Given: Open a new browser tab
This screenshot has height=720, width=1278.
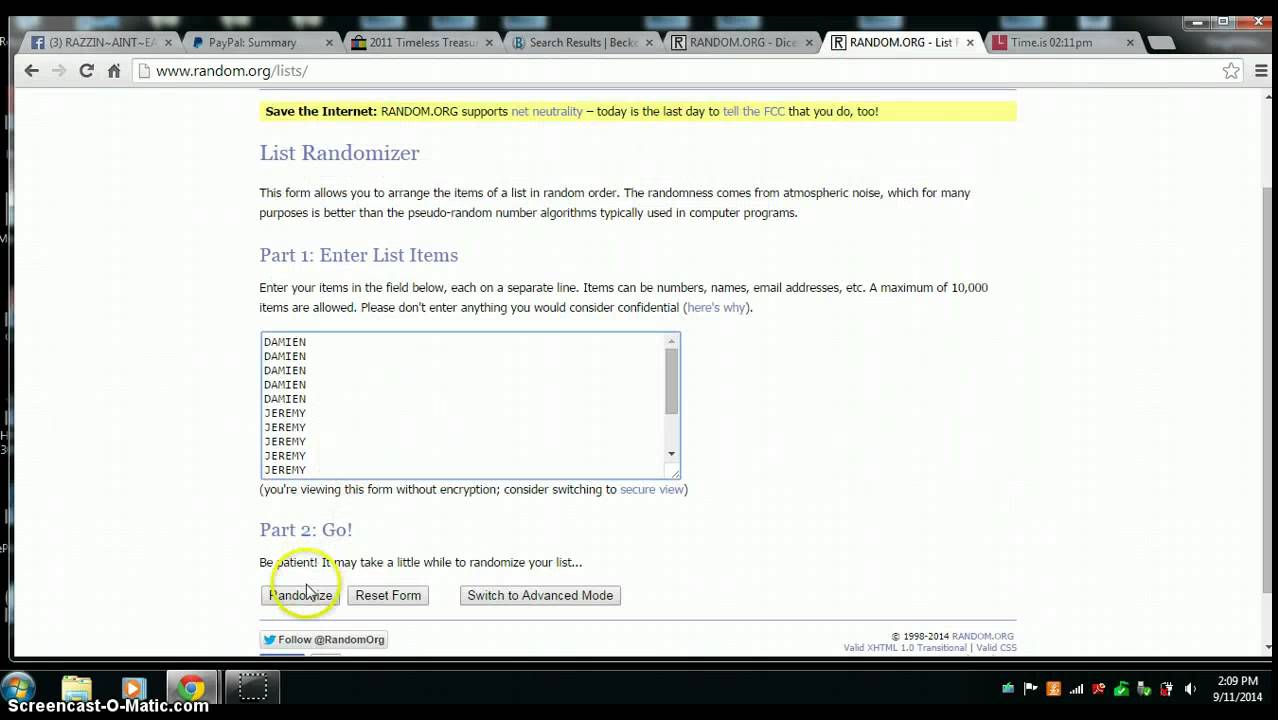Looking at the screenshot, I should 1160,43.
